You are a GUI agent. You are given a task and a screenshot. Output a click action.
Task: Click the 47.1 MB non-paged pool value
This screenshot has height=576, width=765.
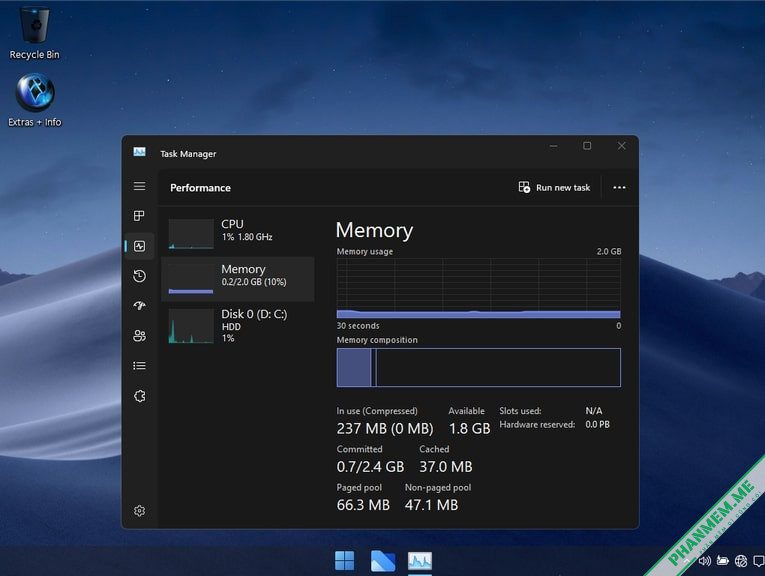coord(431,505)
